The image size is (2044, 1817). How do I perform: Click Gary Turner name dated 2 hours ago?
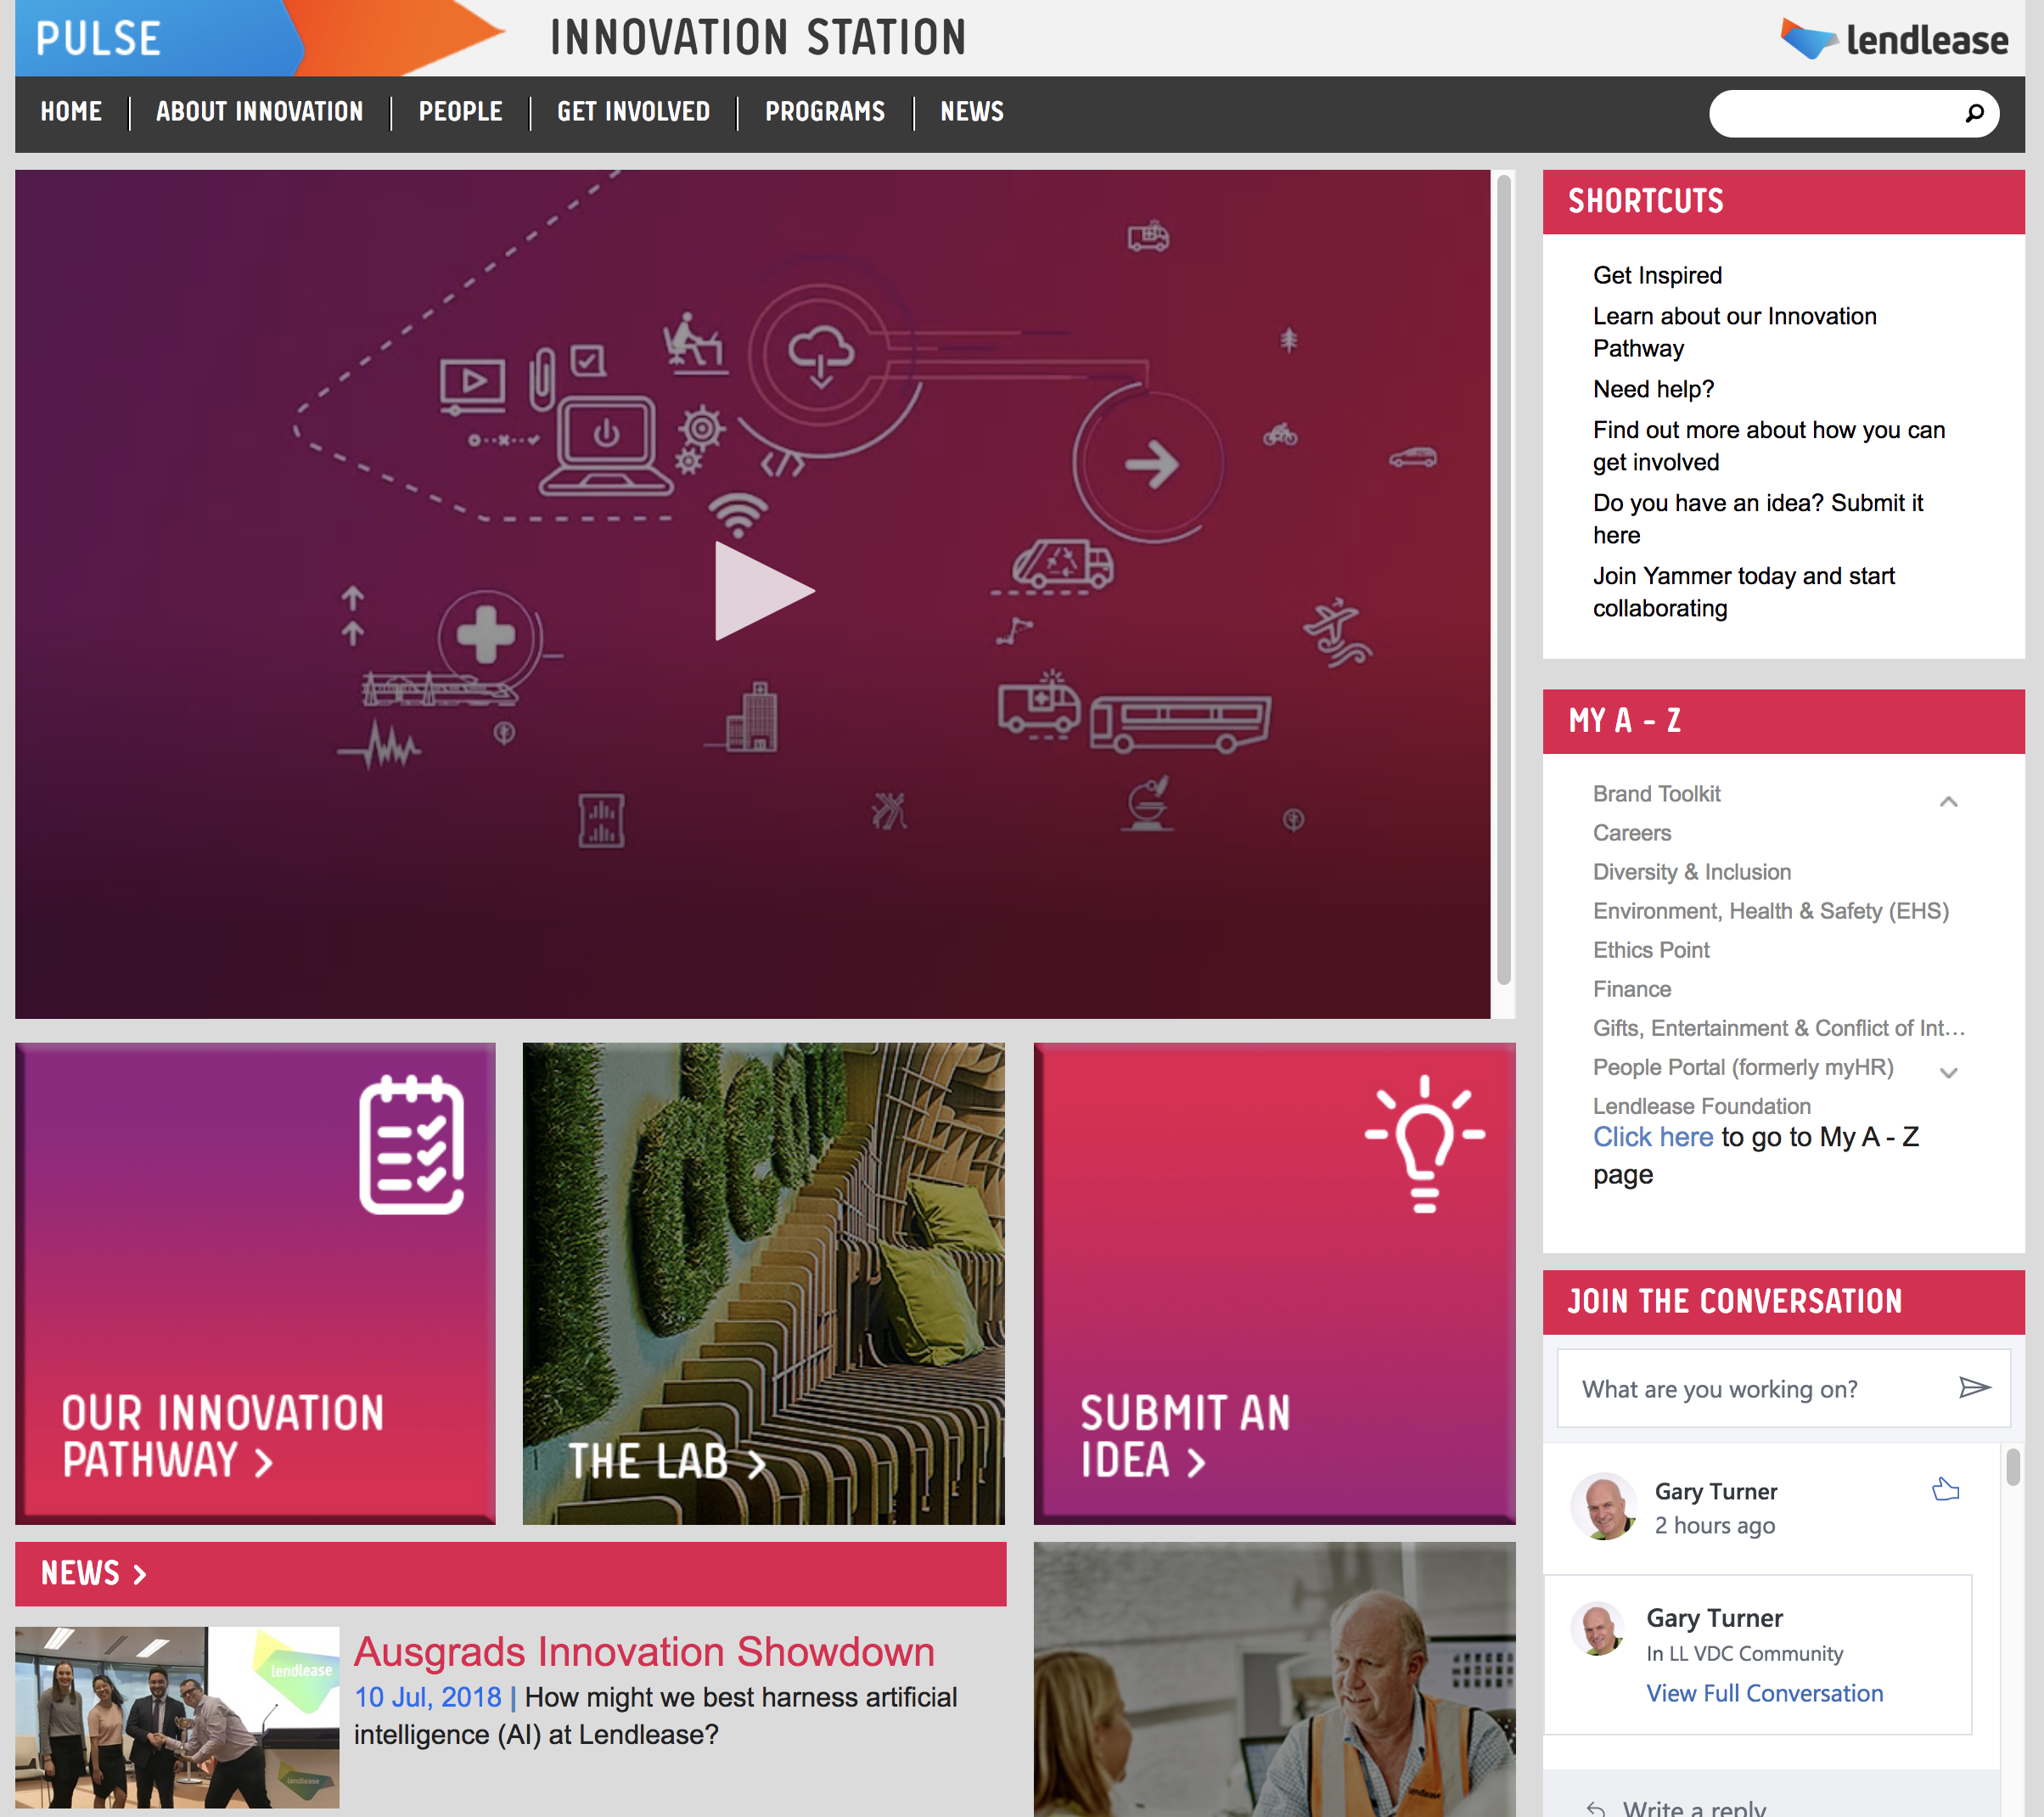[1715, 1491]
